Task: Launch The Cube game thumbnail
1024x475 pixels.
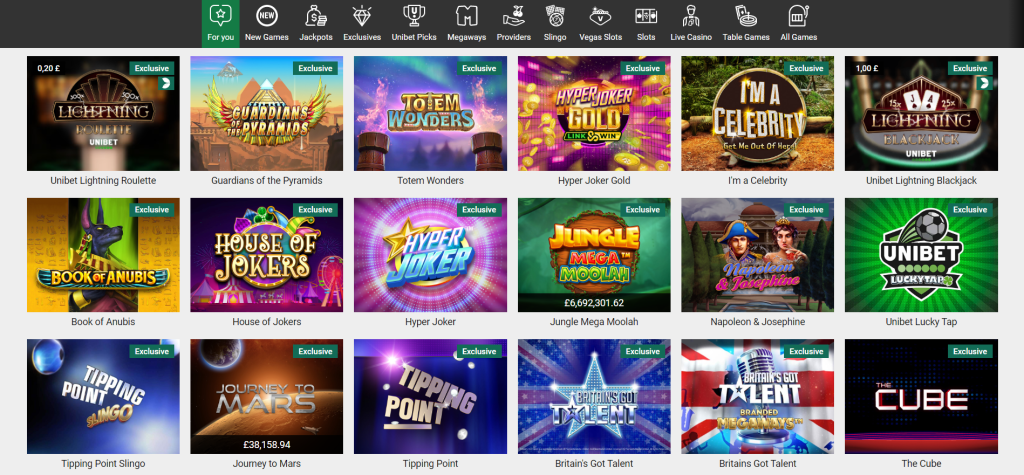Action: tap(921, 397)
